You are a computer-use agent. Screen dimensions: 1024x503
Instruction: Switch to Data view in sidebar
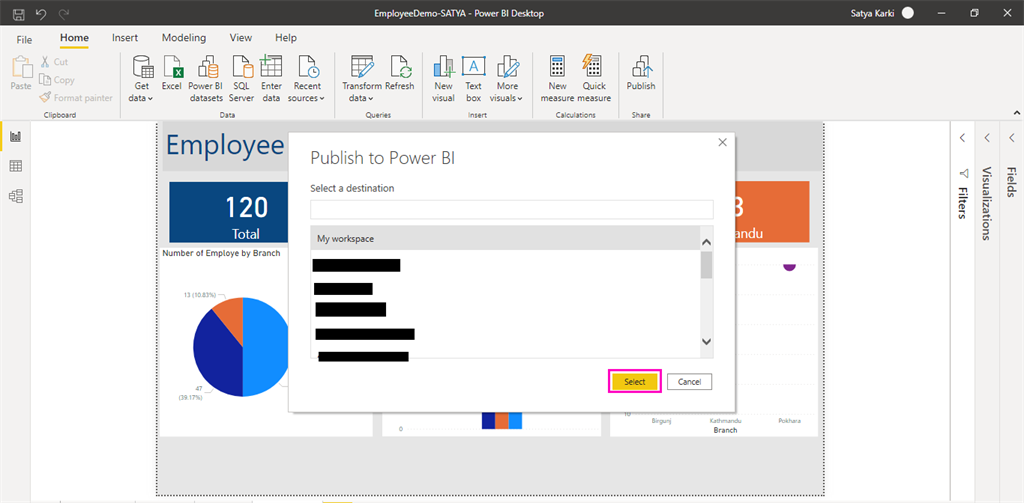tap(16, 166)
